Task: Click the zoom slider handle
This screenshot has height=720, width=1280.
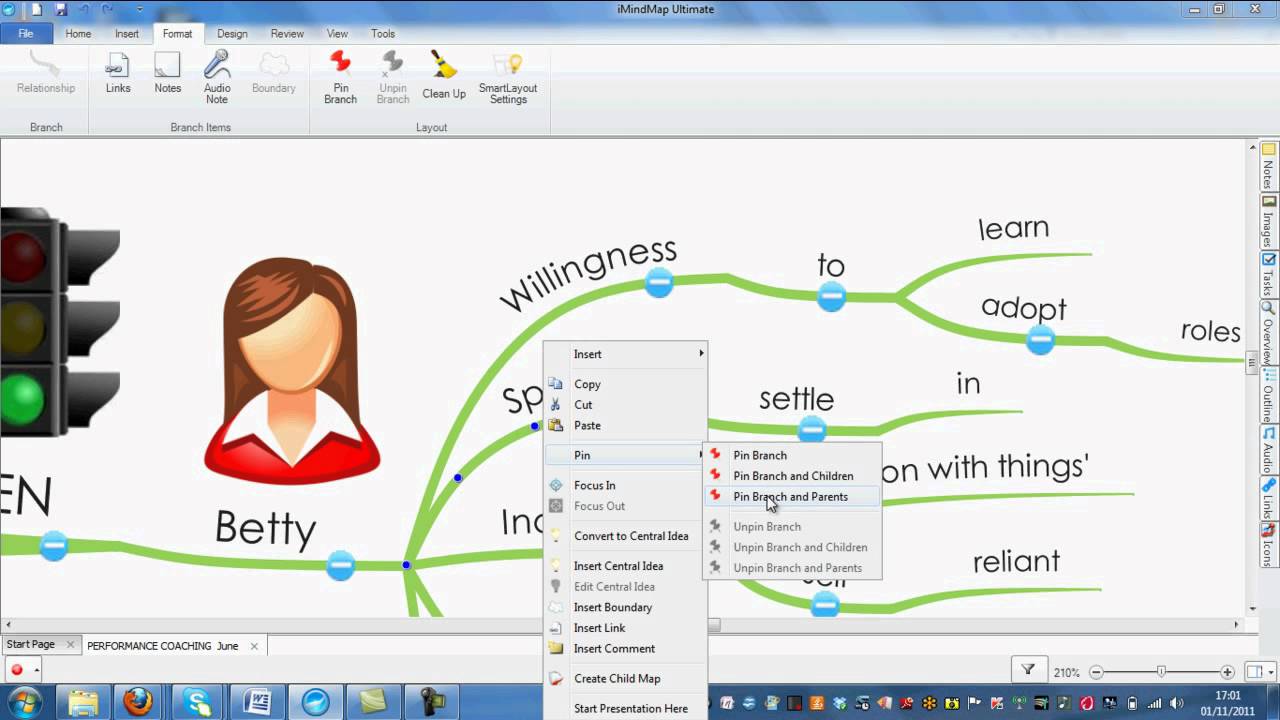Action: coord(1161,672)
